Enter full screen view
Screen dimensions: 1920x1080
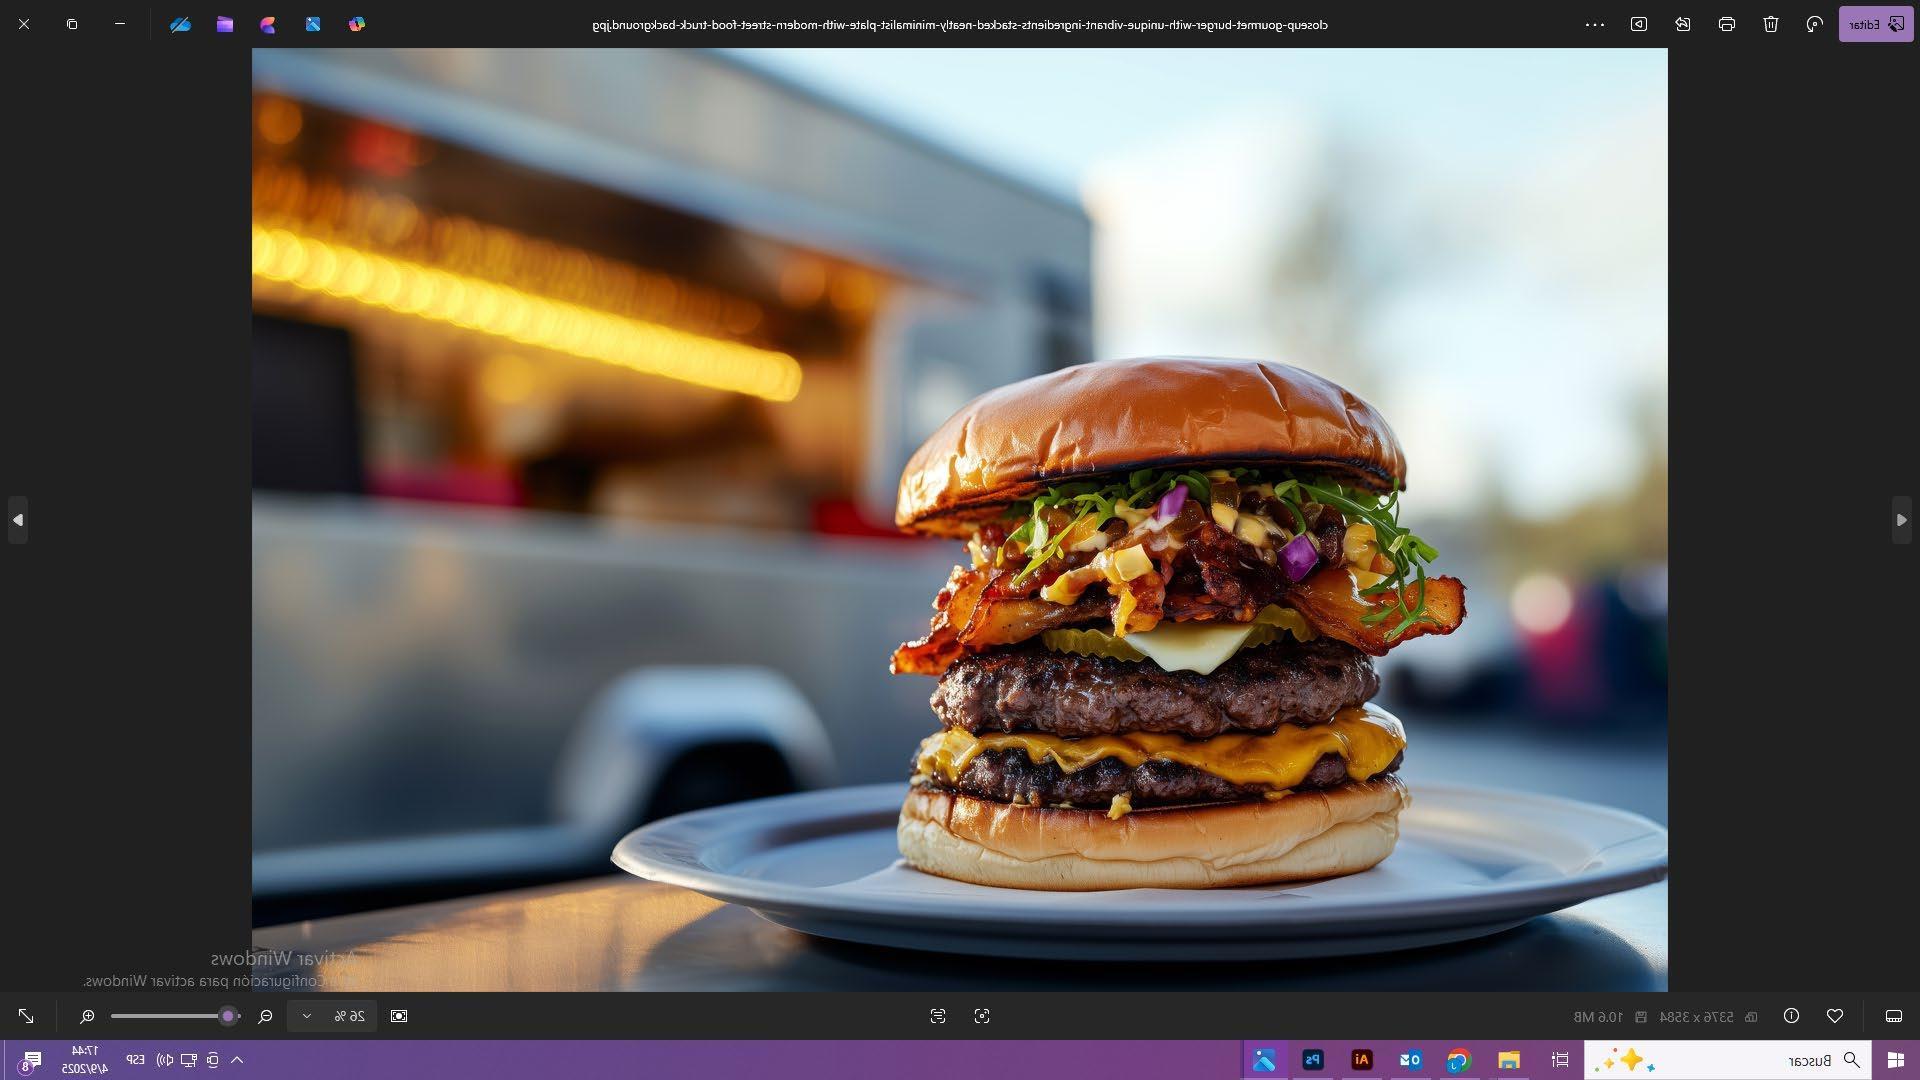pyautogui.click(x=26, y=1016)
